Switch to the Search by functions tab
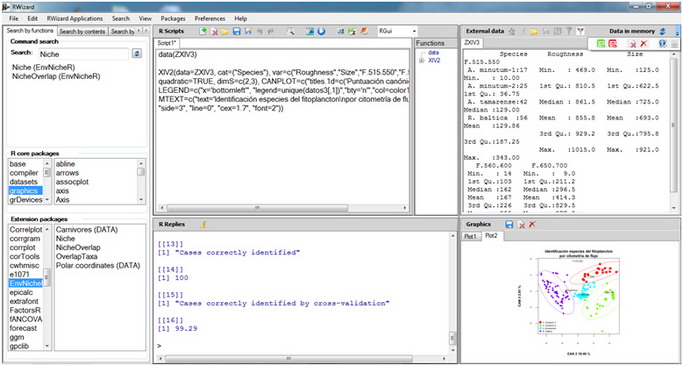This screenshot has width=683, height=366. 30,31
